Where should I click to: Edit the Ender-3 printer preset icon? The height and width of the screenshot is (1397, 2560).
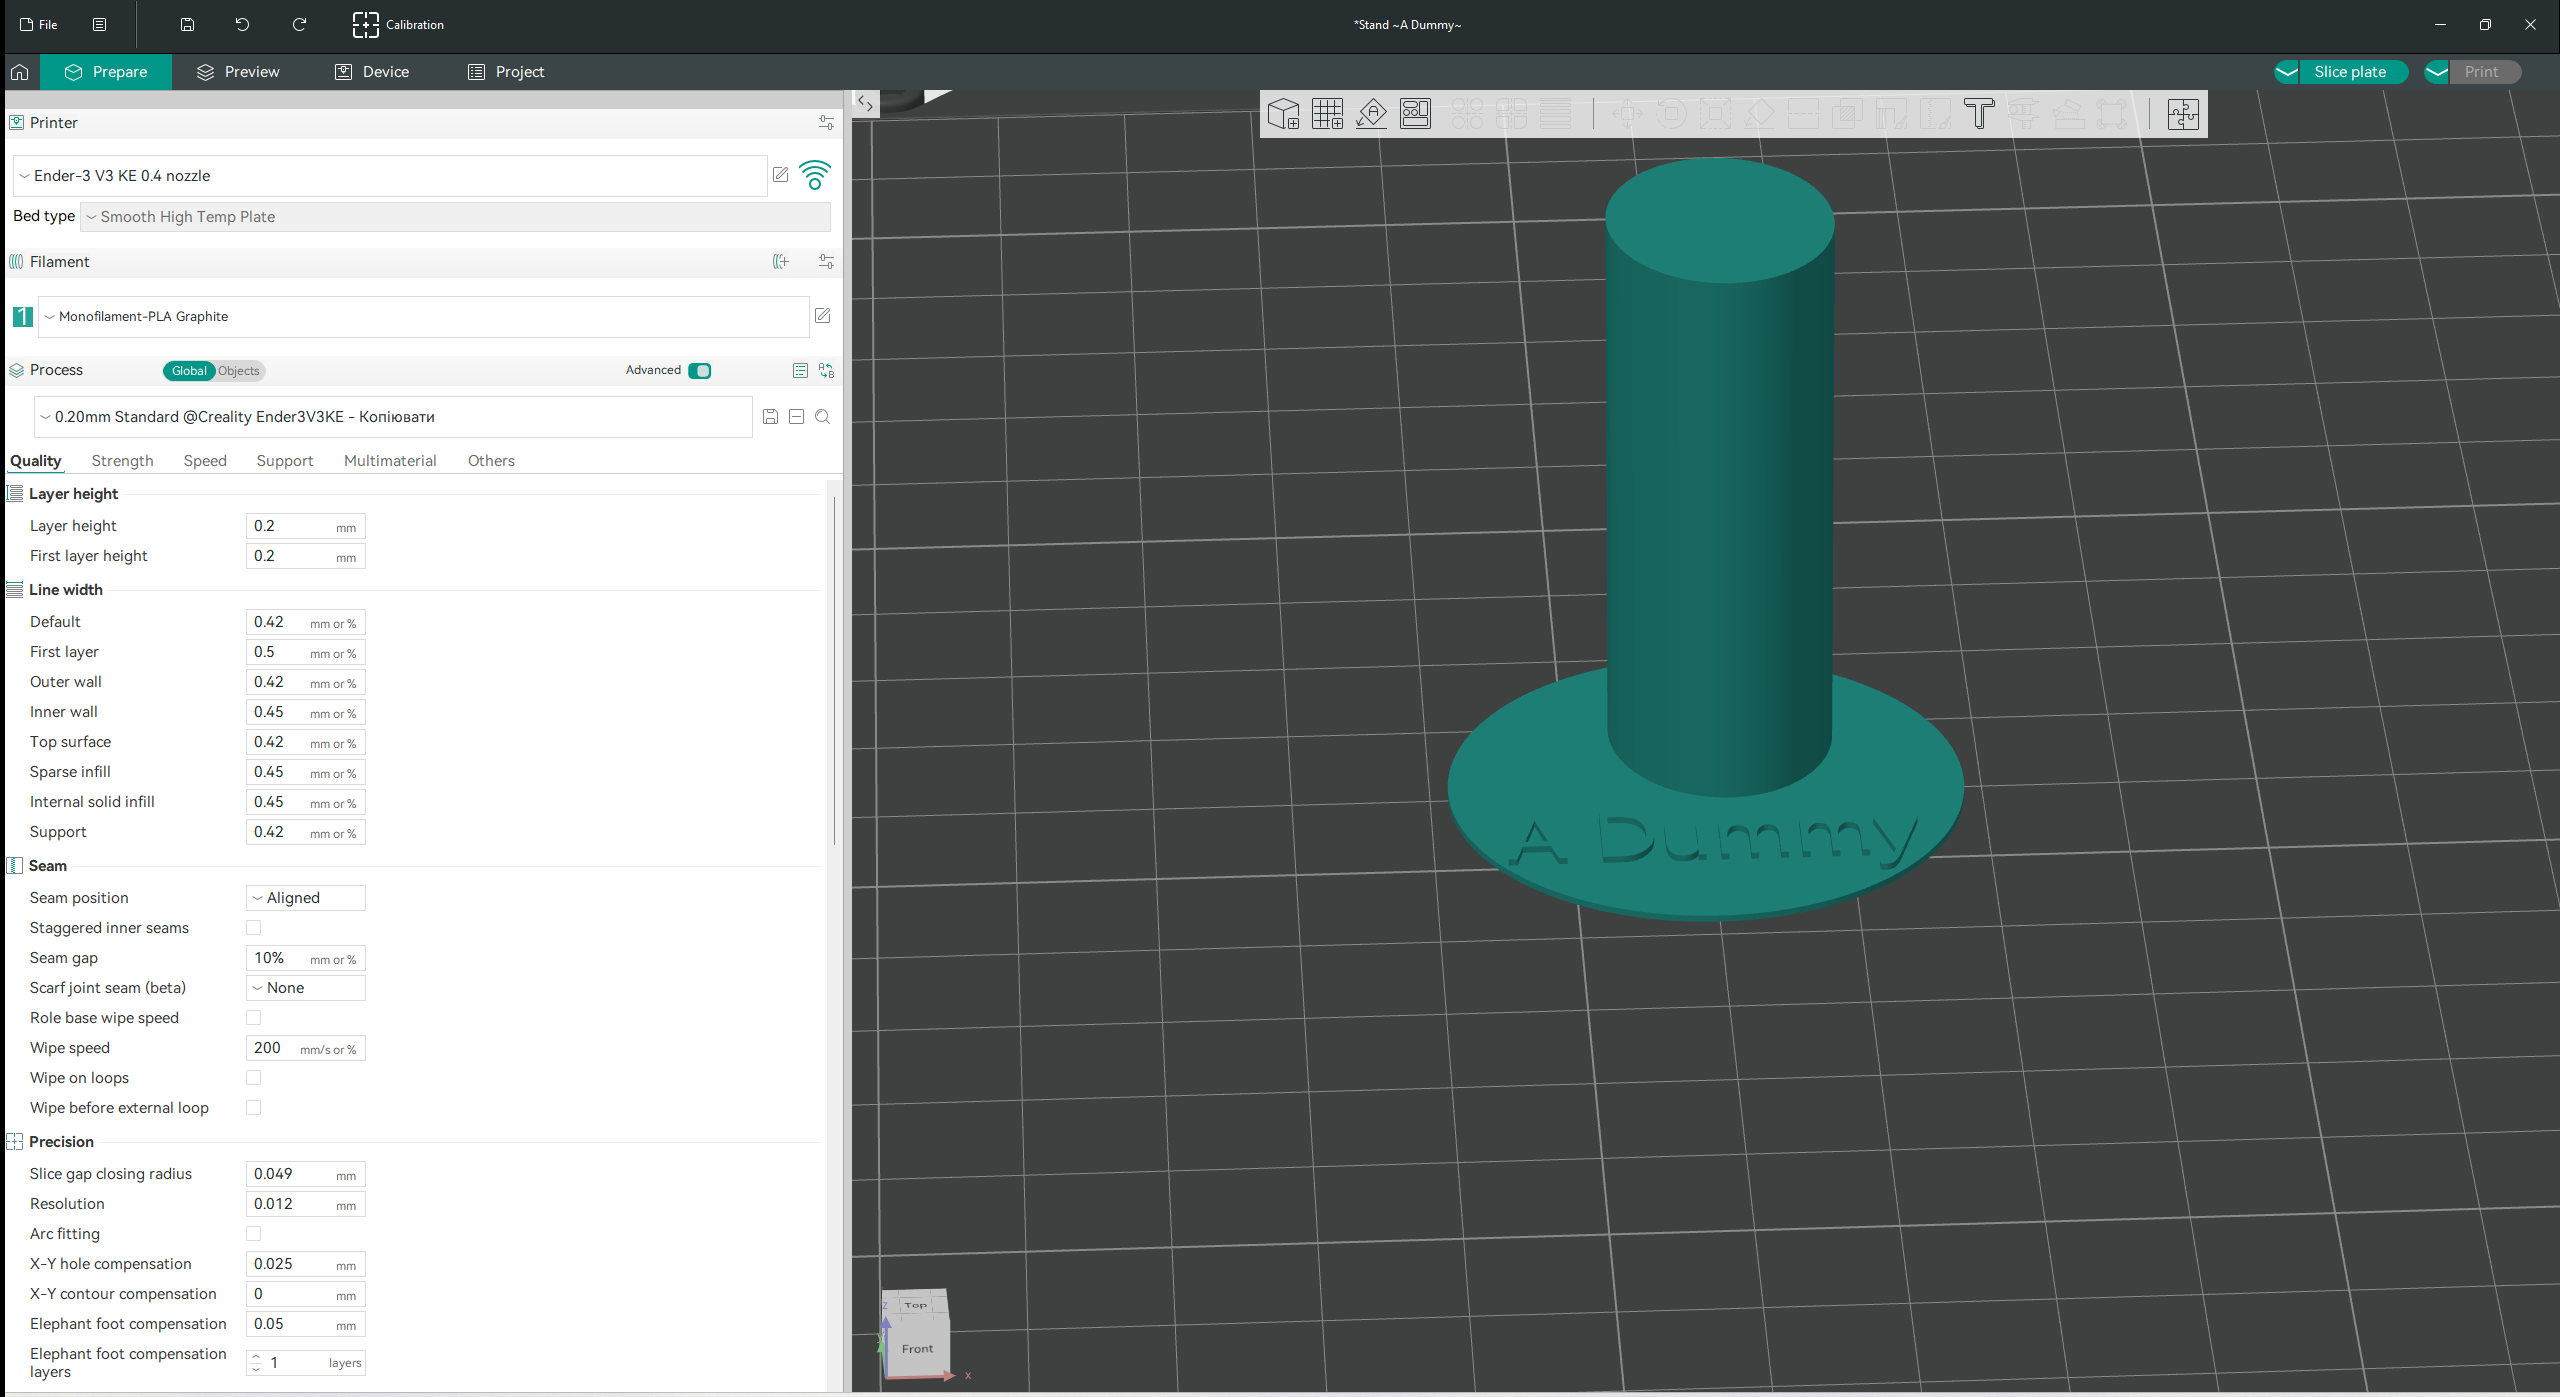[781, 175]
